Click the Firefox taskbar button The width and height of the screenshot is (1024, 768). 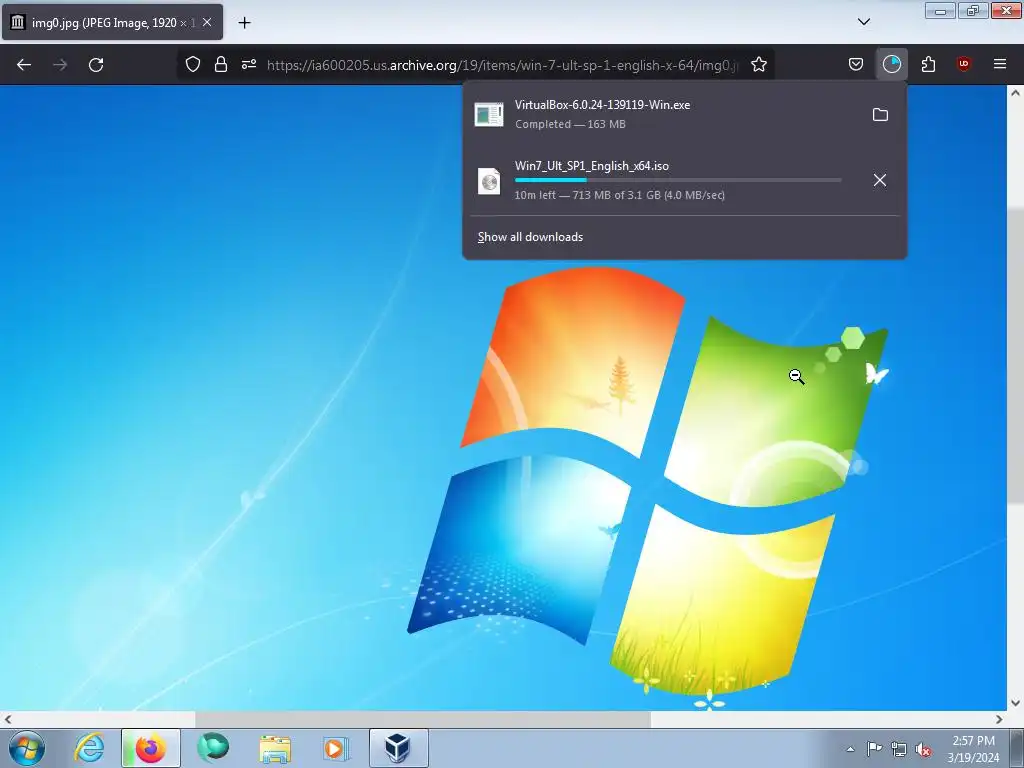point(150,748)
